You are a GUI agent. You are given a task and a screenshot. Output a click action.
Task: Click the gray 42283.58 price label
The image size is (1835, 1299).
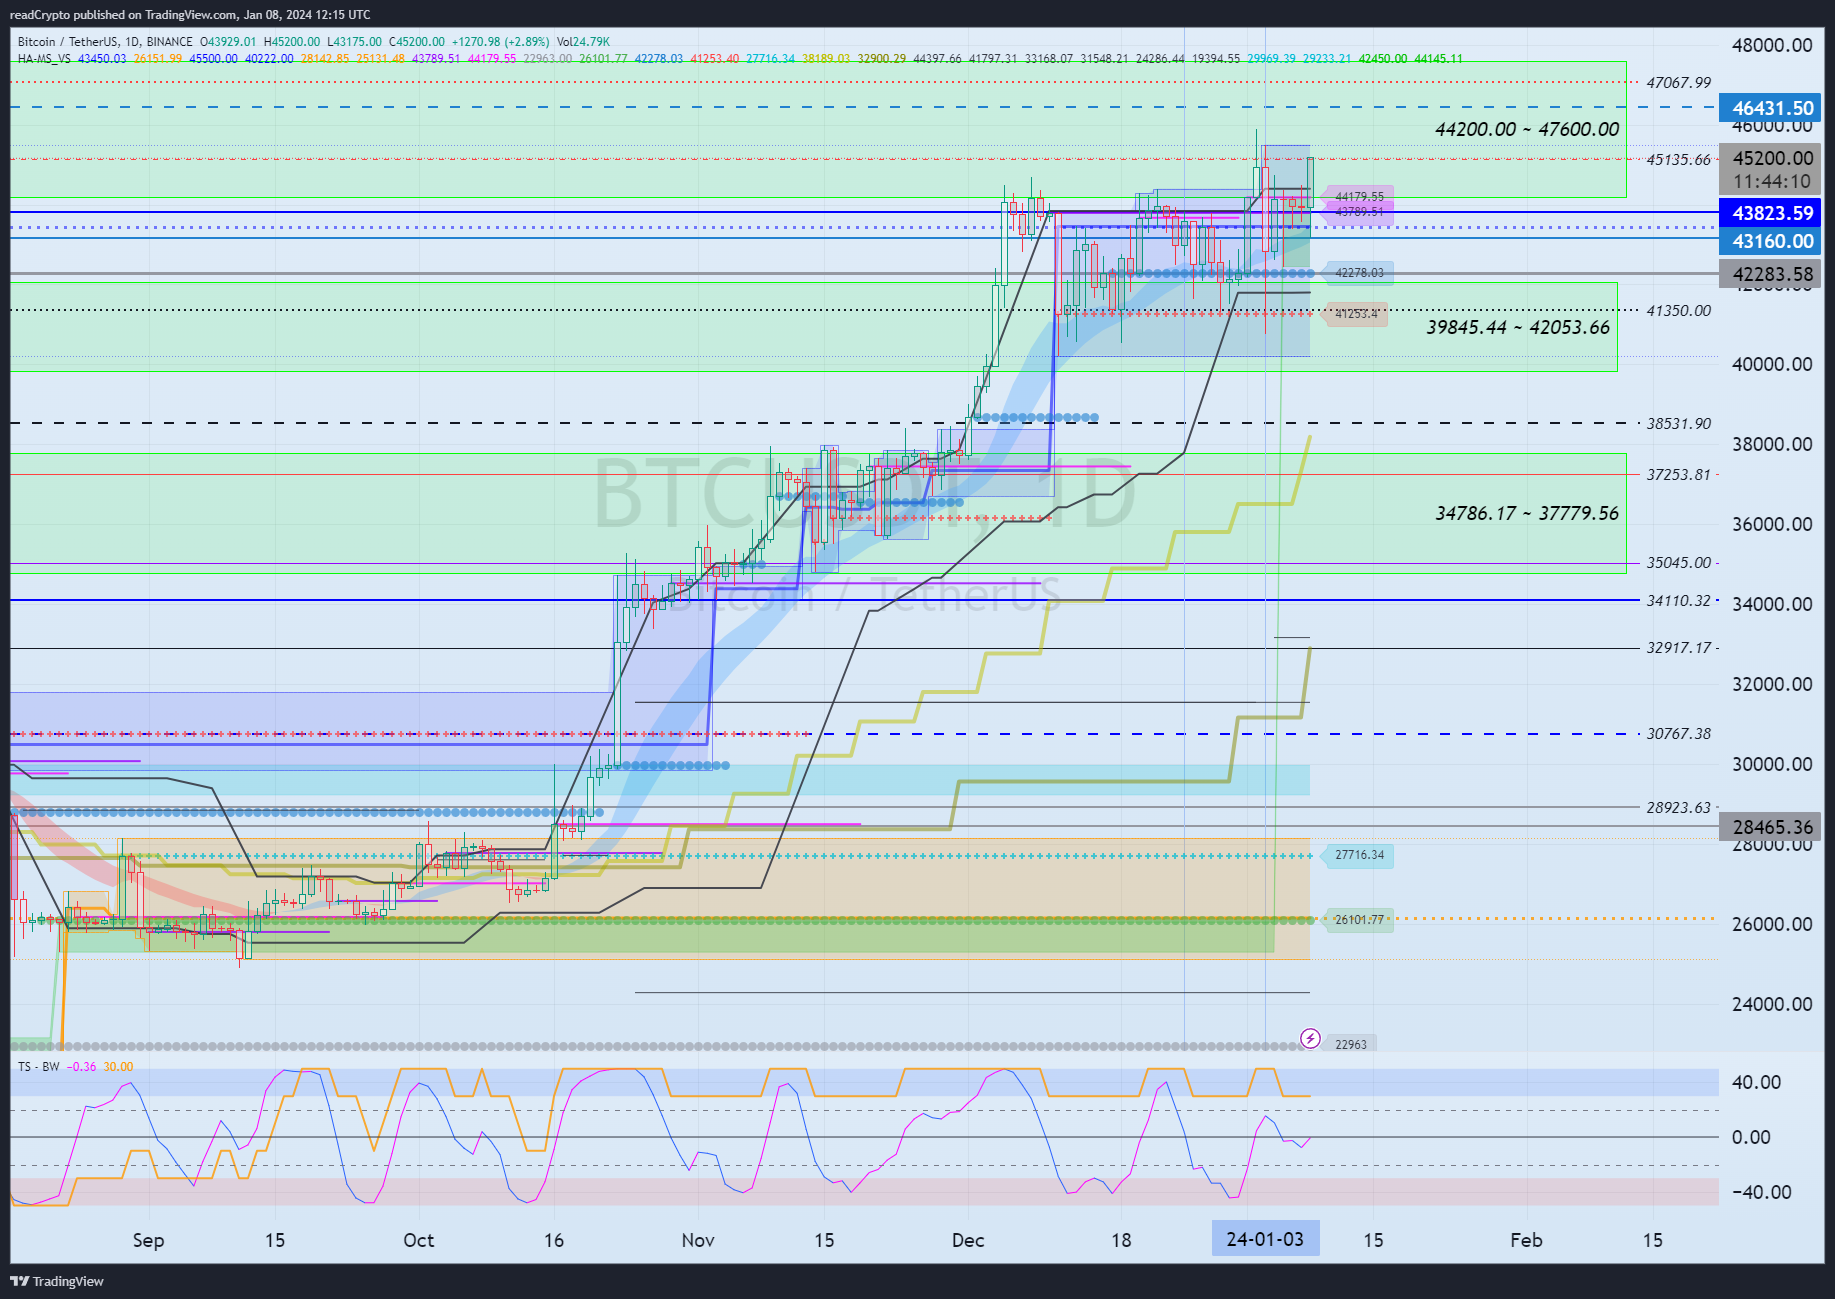(x=1772, y=274)
